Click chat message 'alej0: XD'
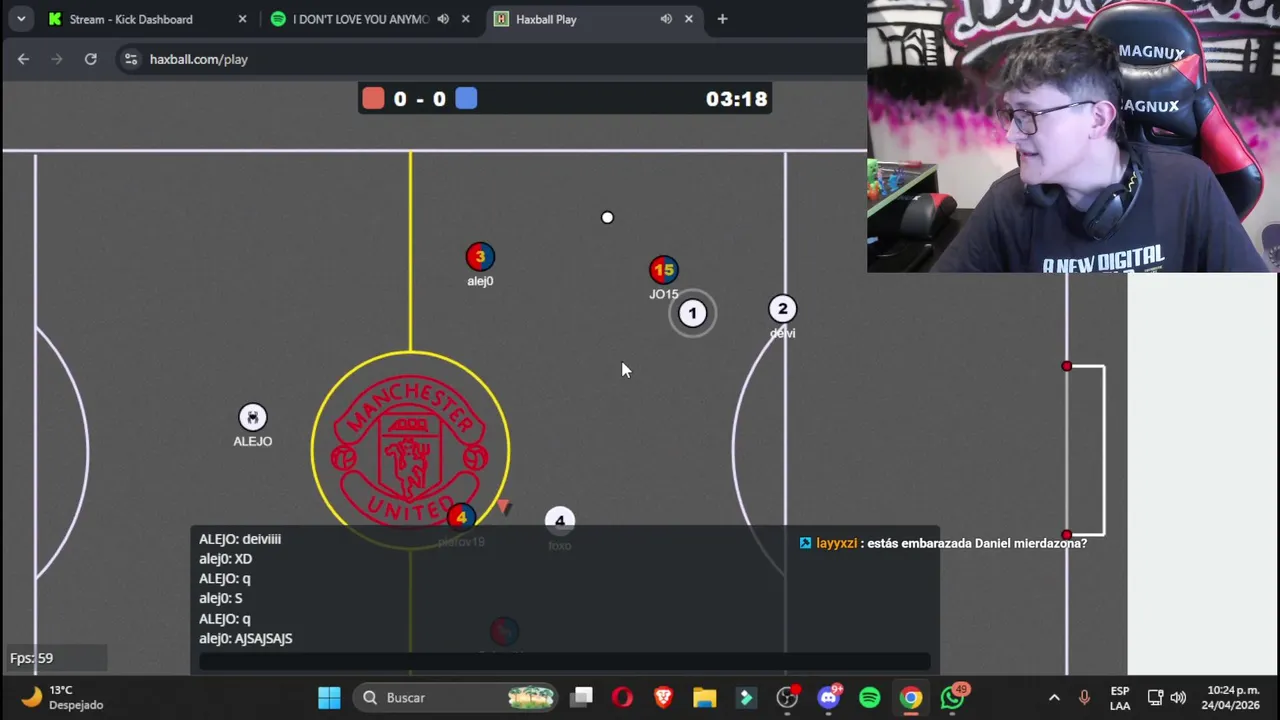The width and height of the screenshot is (1280, 720). tap(225, 559)
